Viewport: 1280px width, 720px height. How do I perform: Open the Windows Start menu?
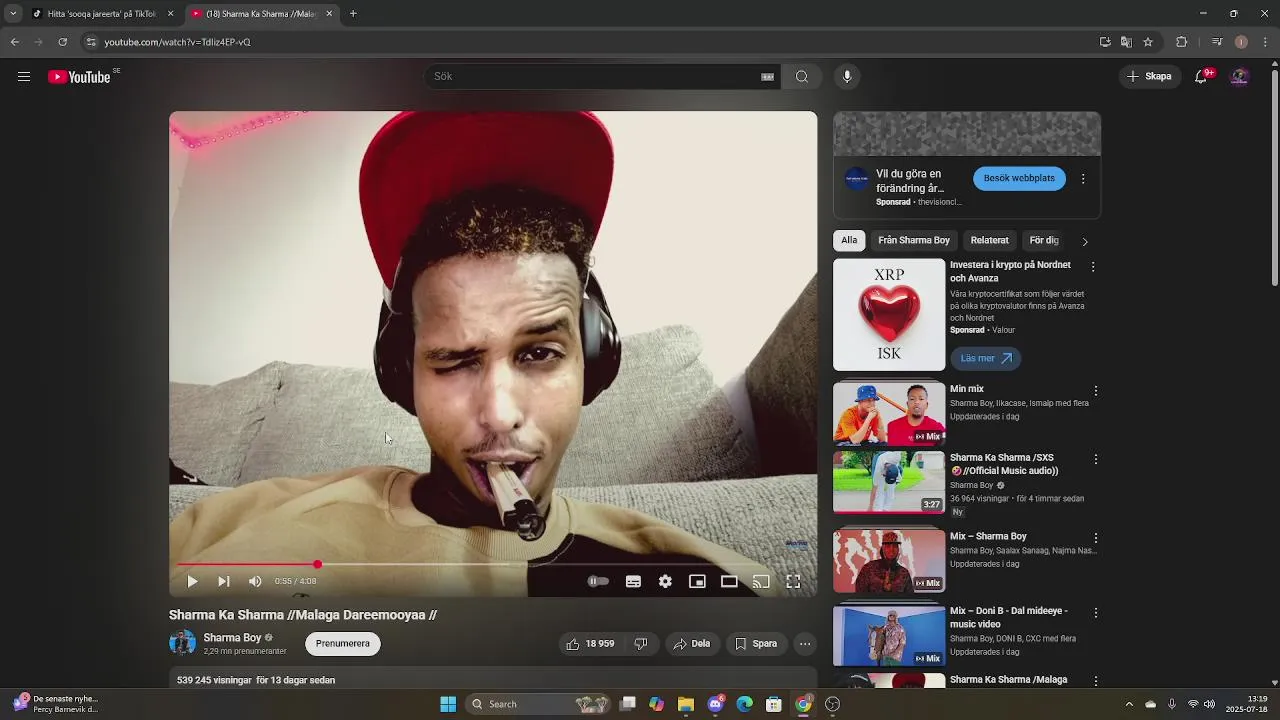click(x=448, y=704)
